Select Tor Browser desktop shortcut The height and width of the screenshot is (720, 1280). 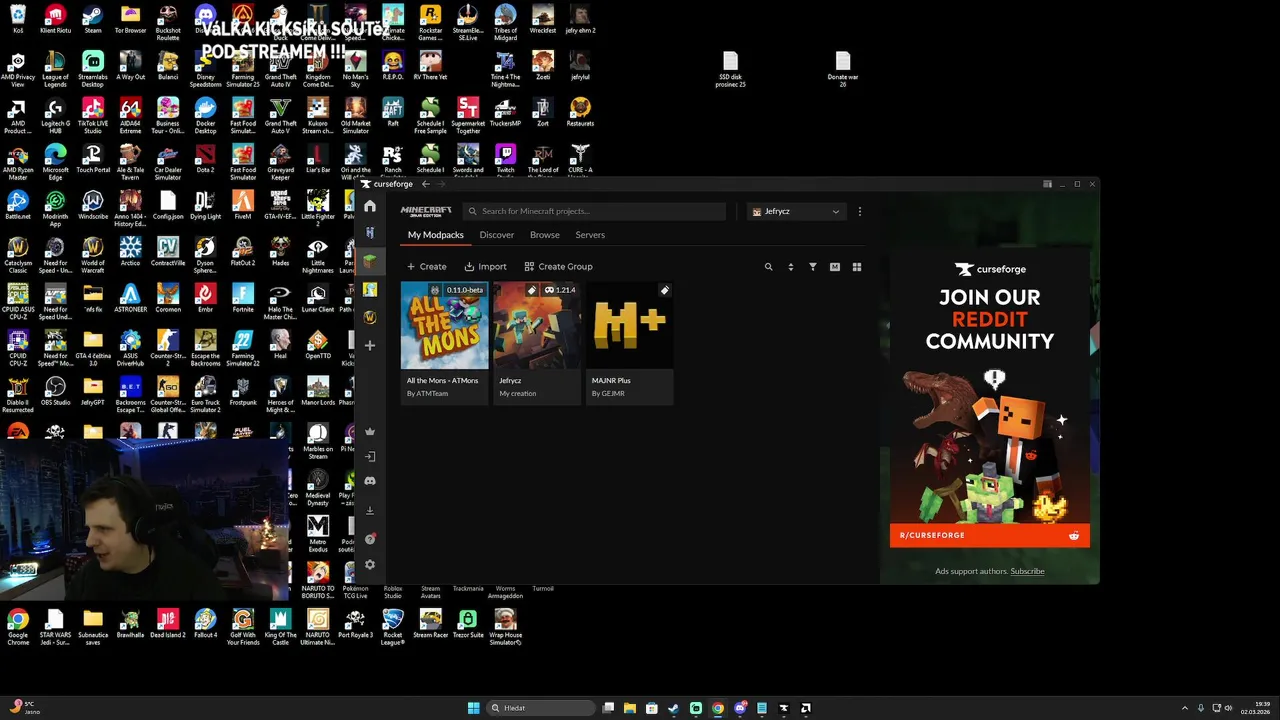130,19
